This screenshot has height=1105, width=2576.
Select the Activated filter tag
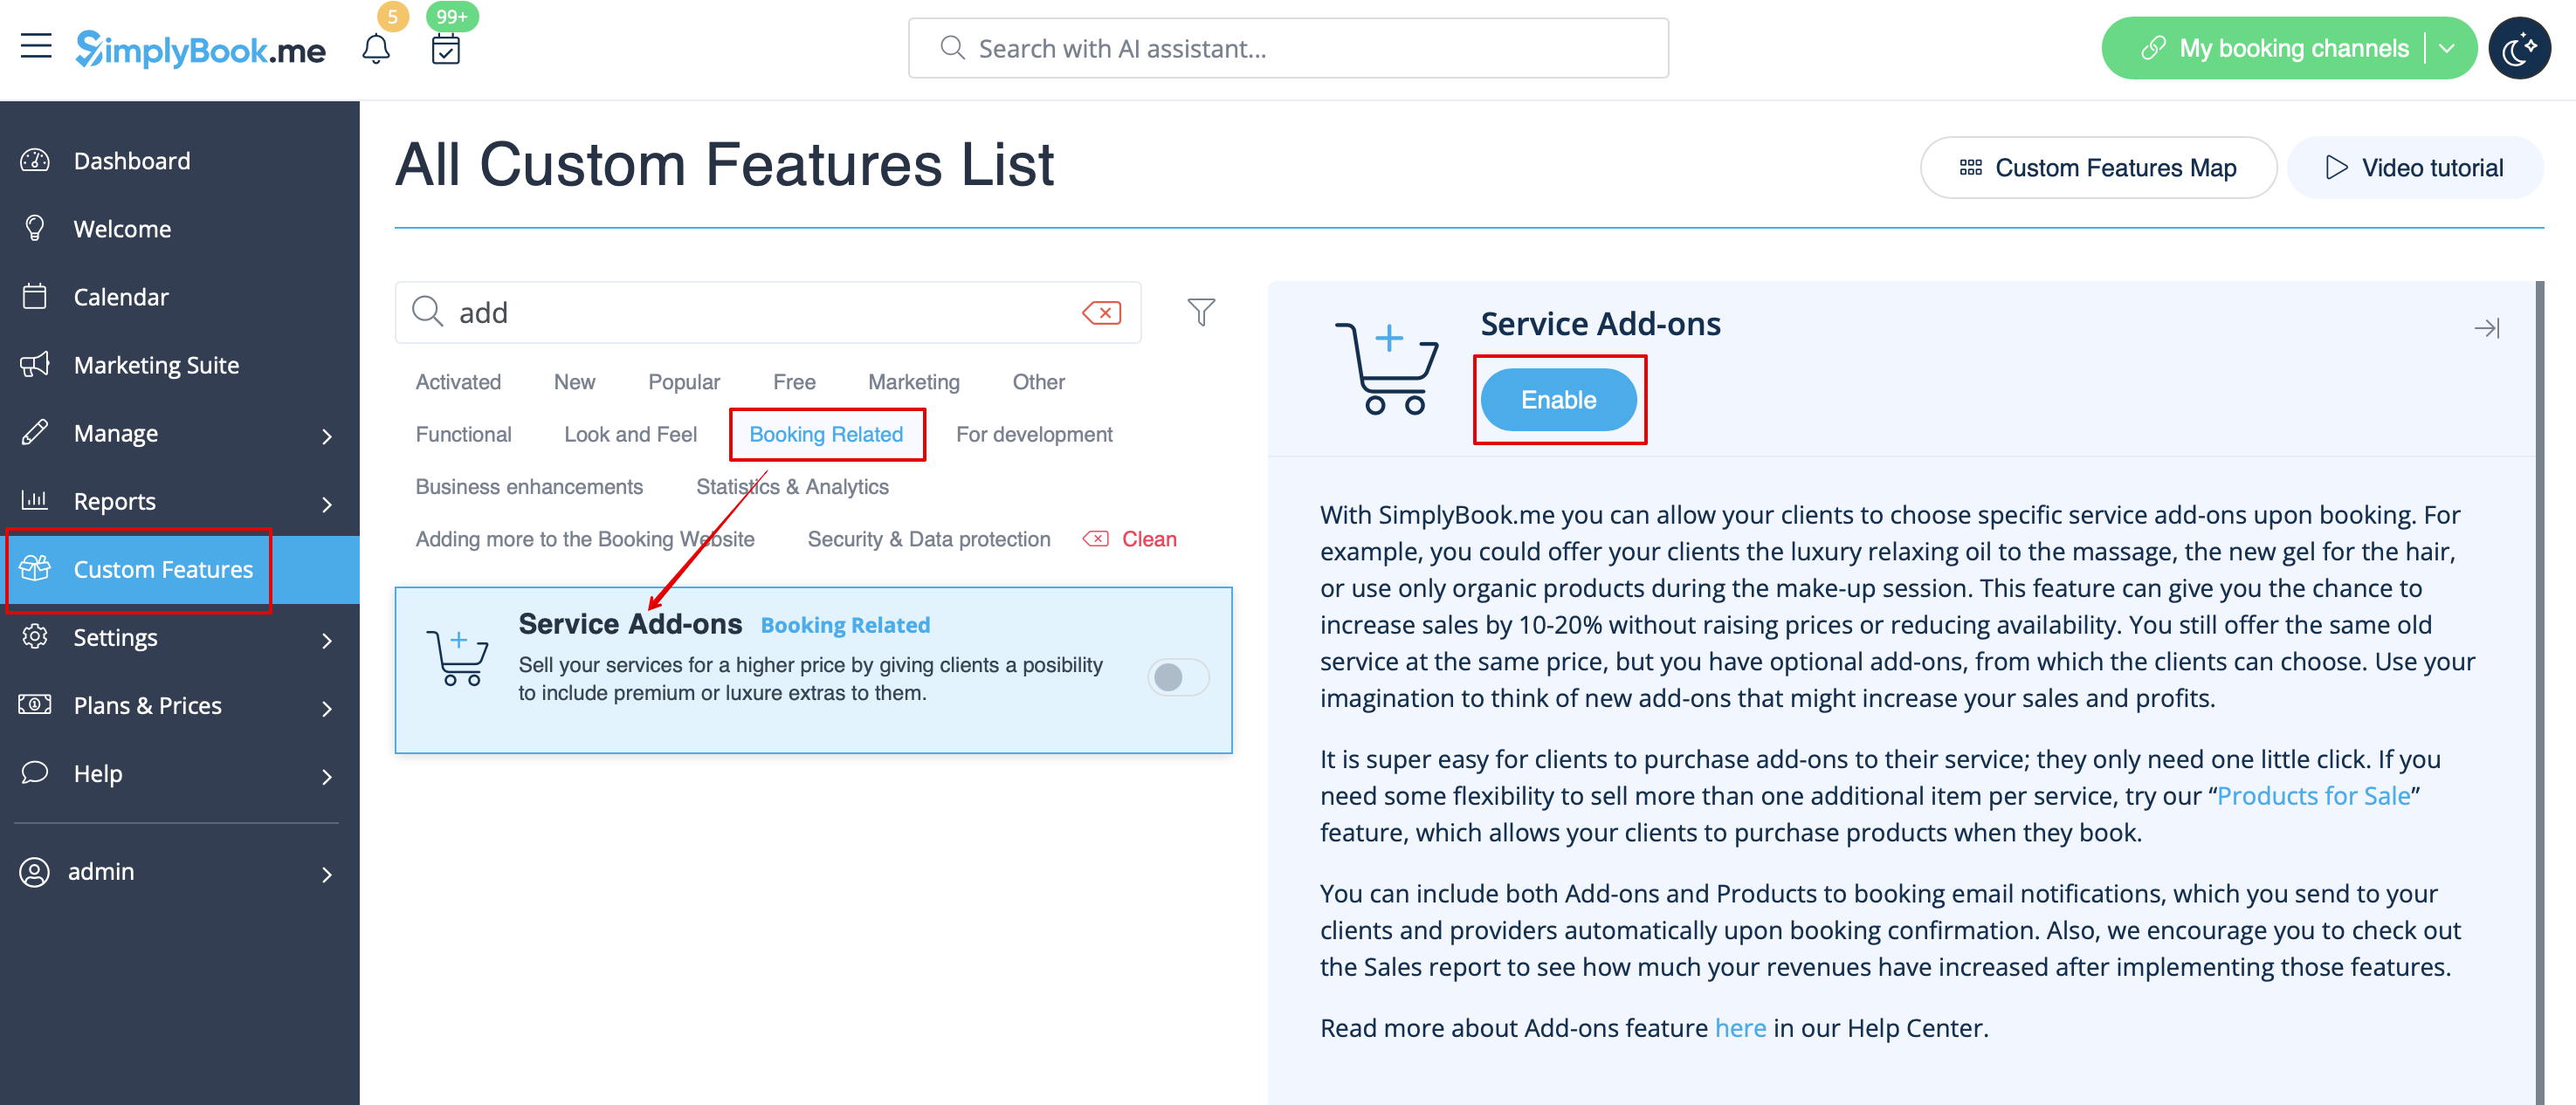[458, 382]
